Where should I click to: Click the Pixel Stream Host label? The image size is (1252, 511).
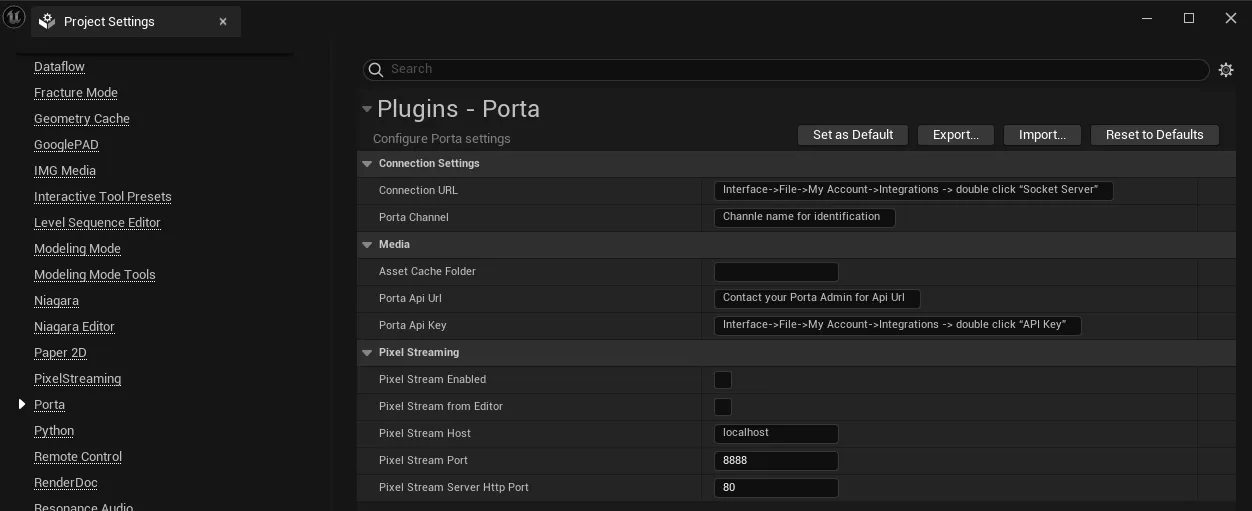point(425,433)
